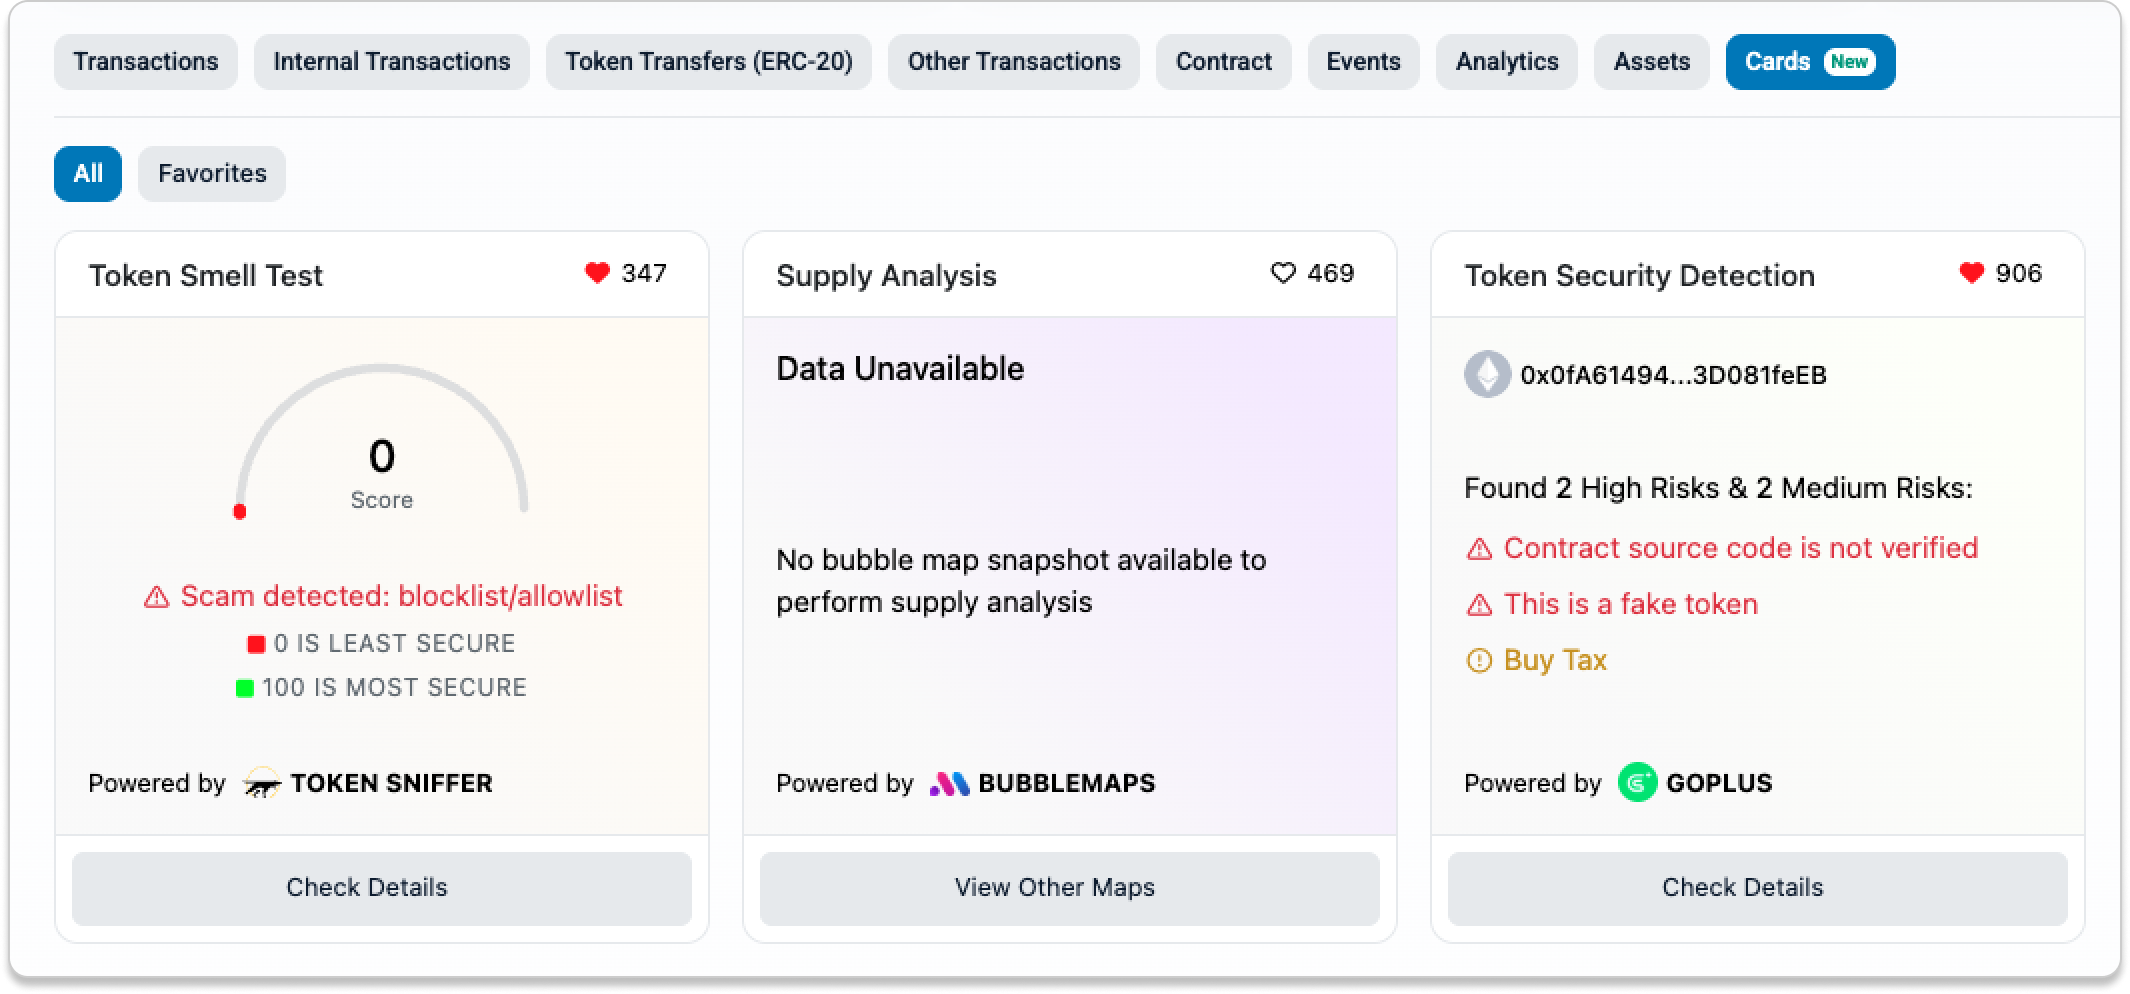
Task: Unfavorite the Token Smell Test heart icon
Action: point(597,273)
